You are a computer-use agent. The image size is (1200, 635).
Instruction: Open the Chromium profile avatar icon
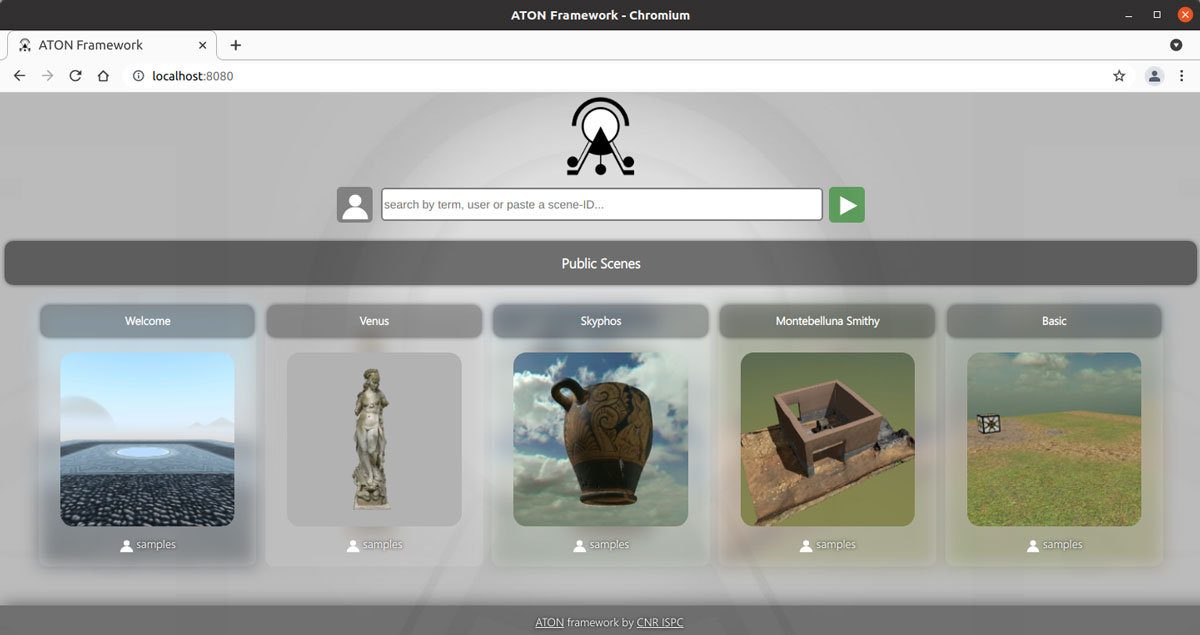(x=1154, y=76)
